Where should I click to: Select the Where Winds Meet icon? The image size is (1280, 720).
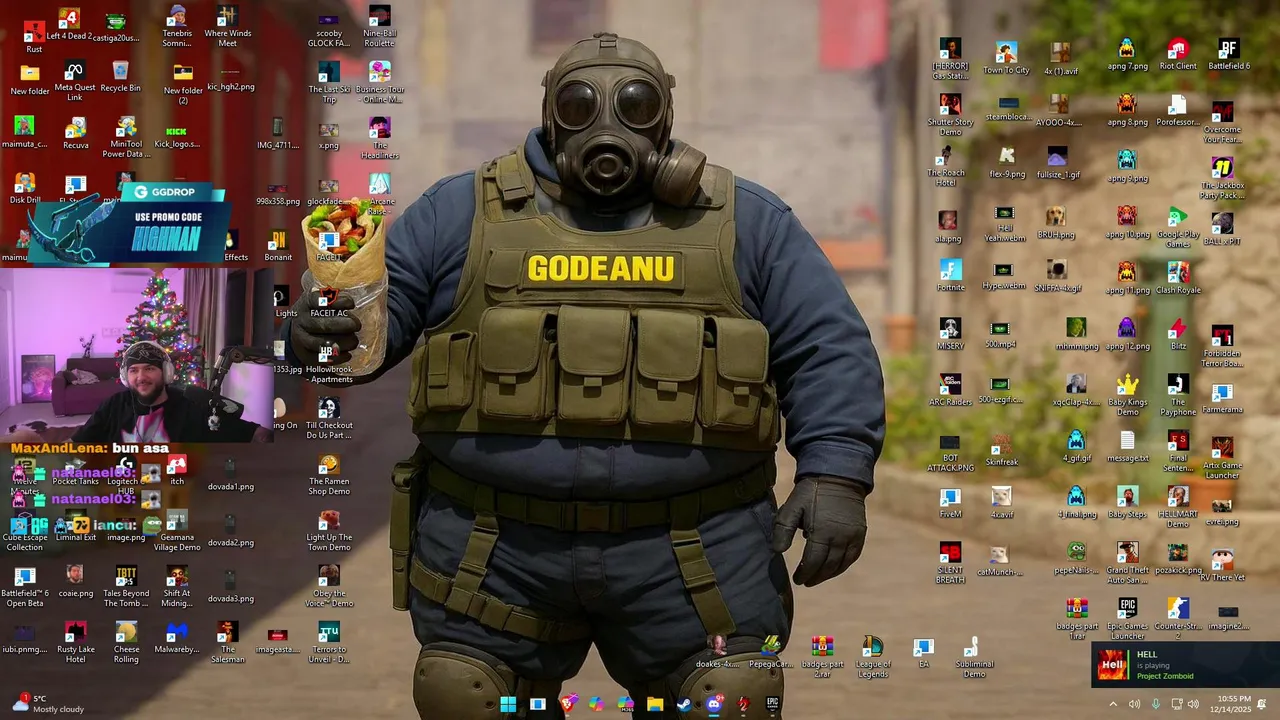click(x=228, y=27)
